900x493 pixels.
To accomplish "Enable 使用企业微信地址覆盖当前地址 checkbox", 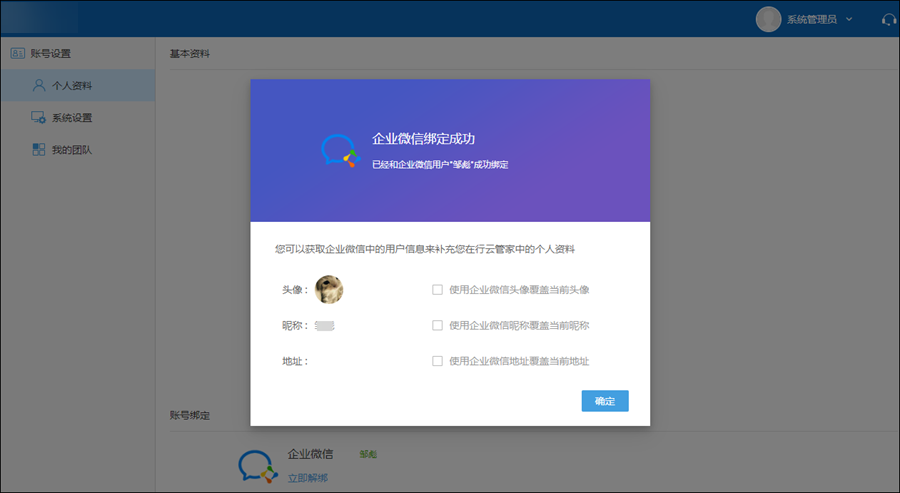I will pyautogui.click(x=437, y=361).
